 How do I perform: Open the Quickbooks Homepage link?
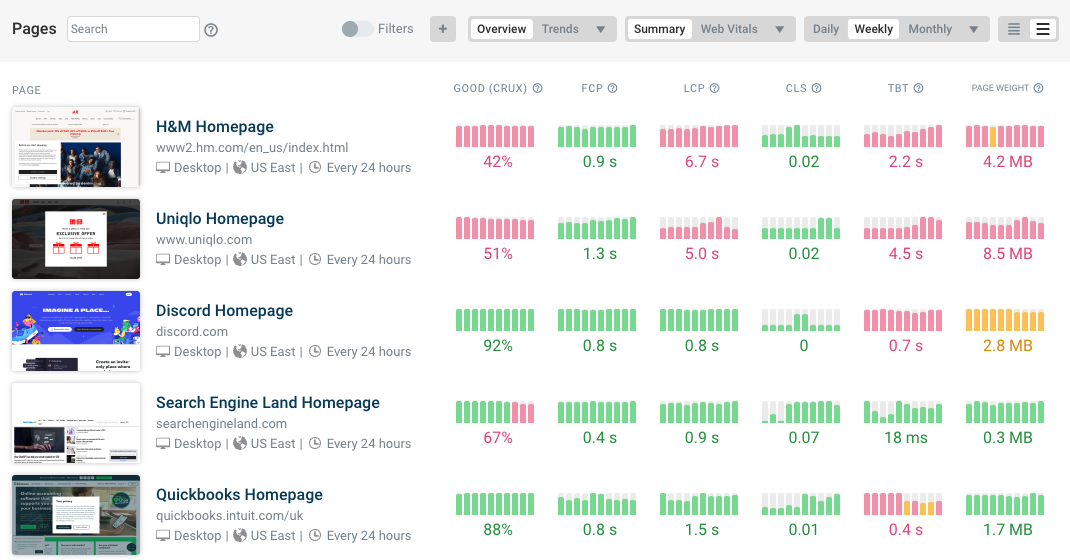coord(239,495)
